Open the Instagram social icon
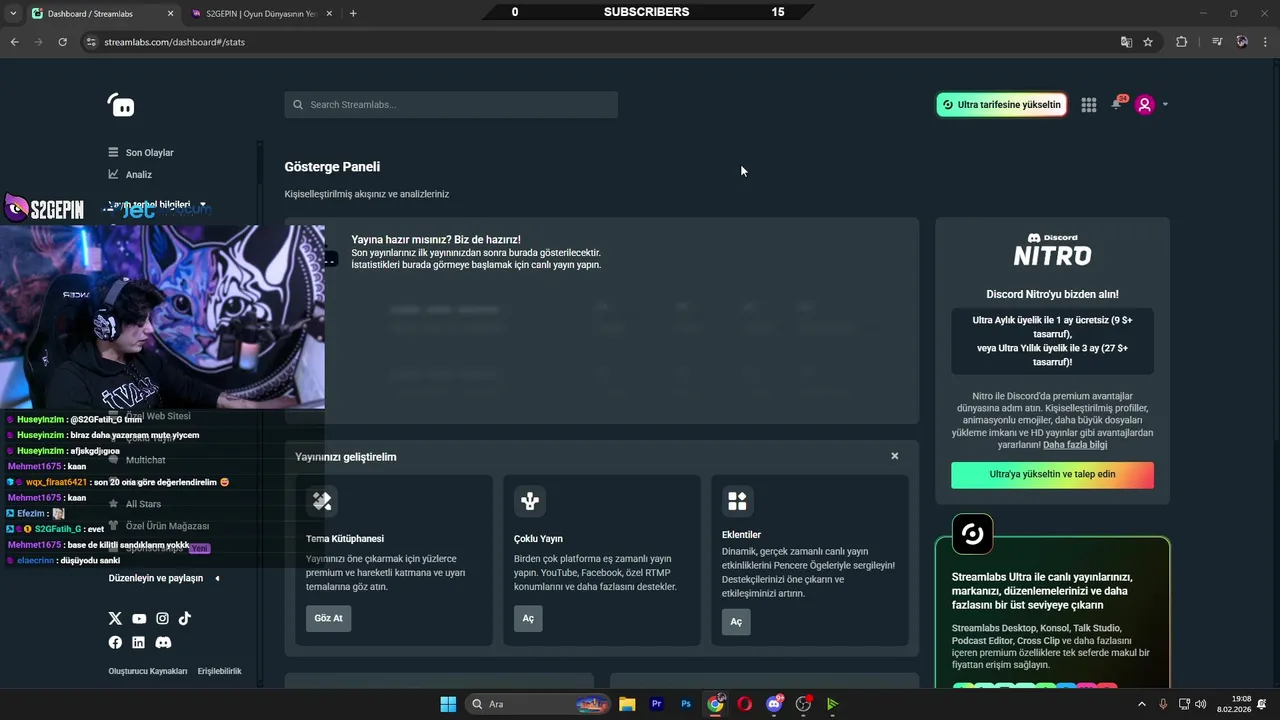 tap(162, 619)
